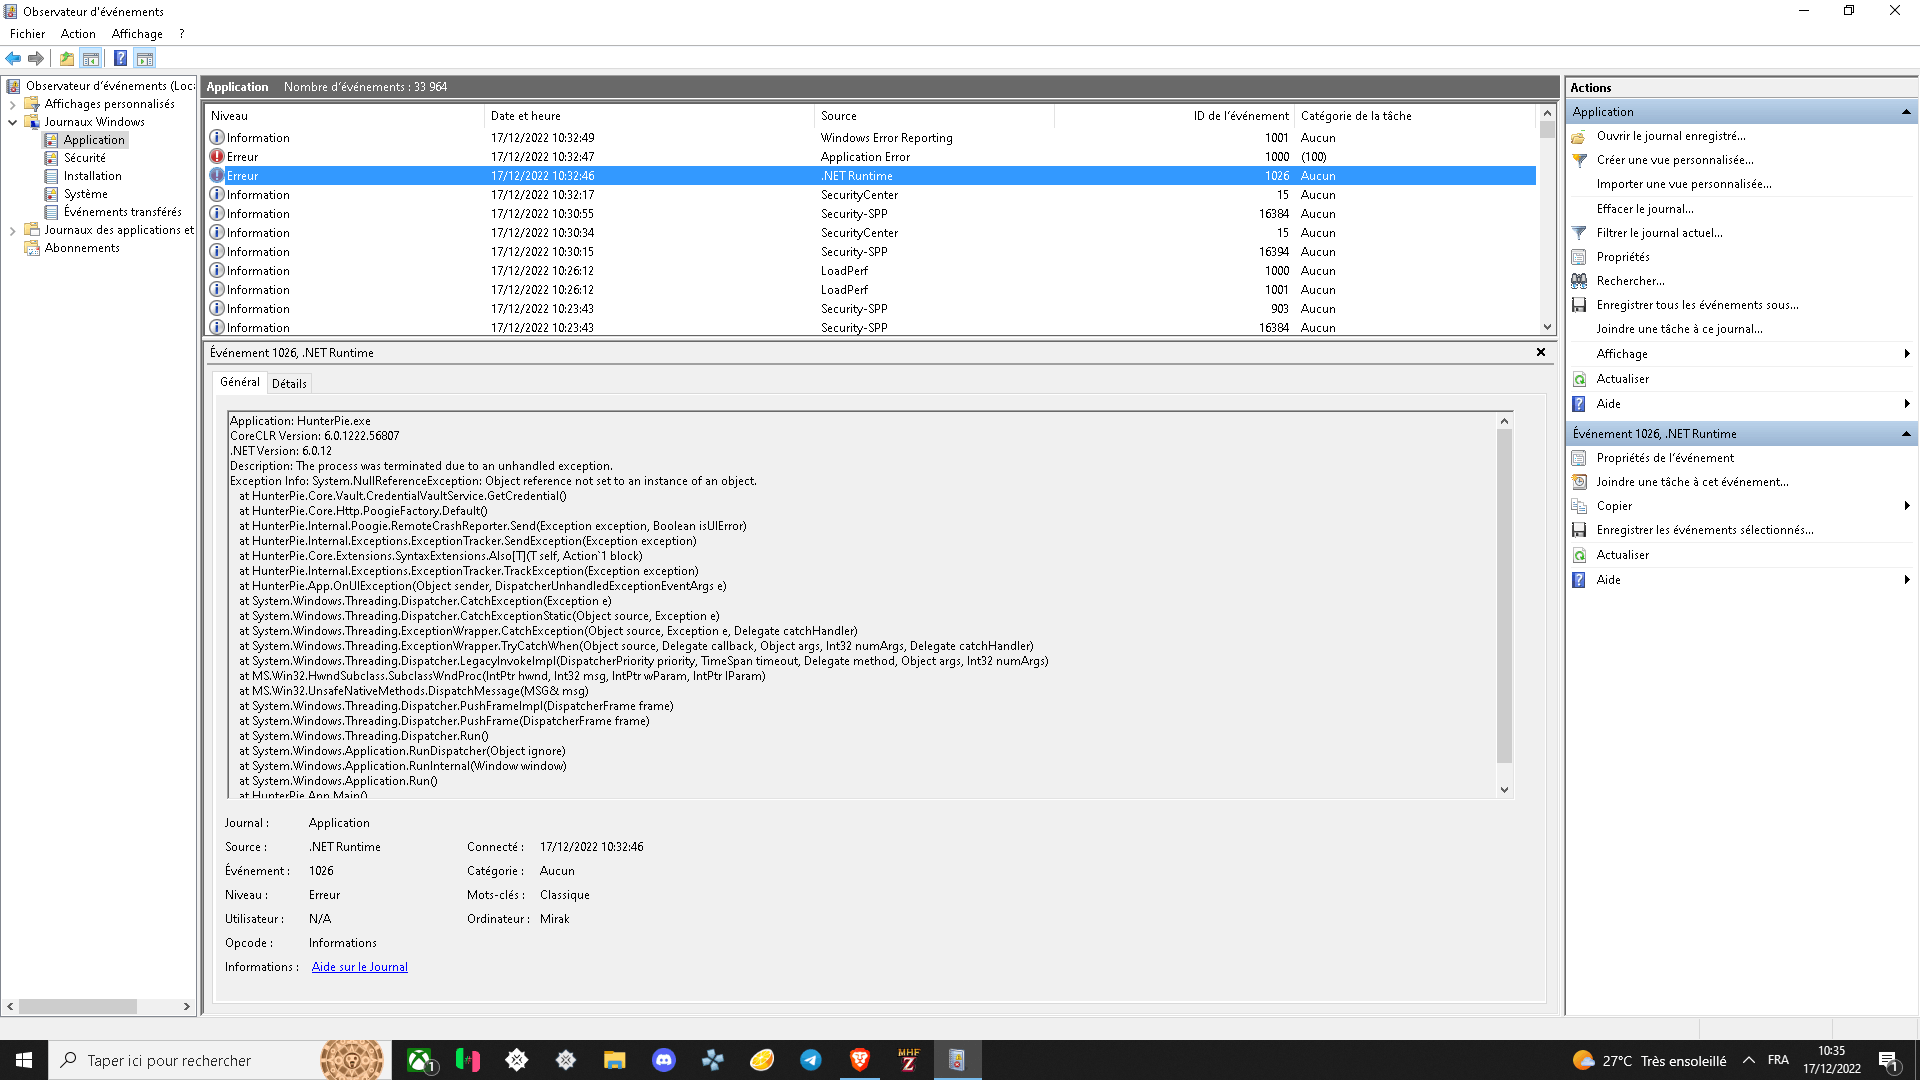The image size is (1920, 1080).
Task: Select the Système log in the tree
Action: [x=85, y=194]
